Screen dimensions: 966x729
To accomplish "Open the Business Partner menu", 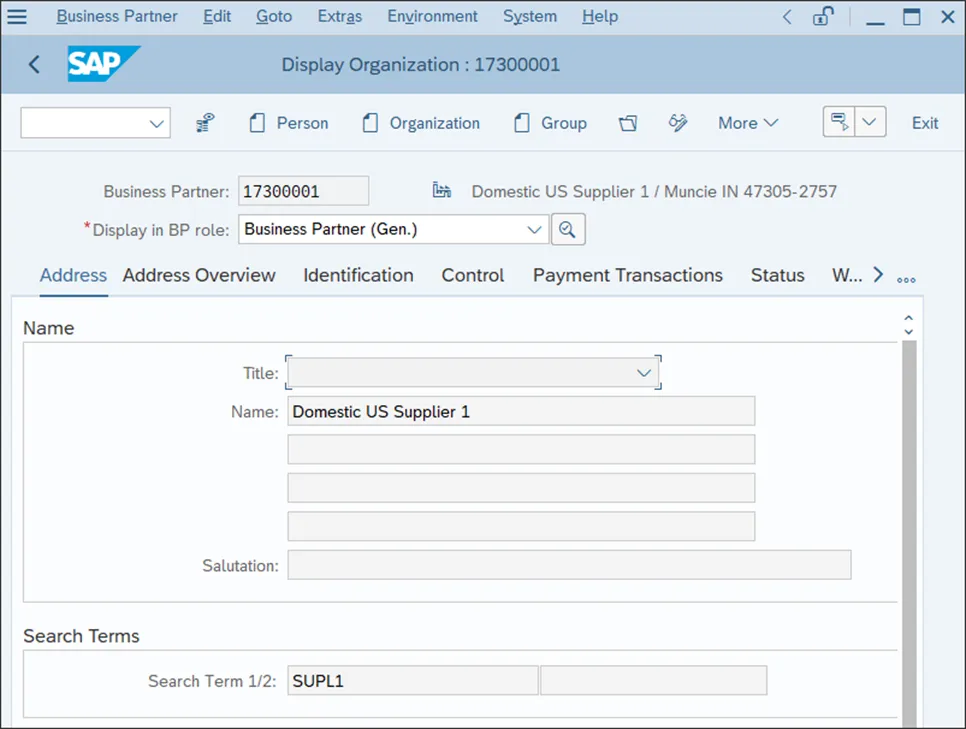I will click(x=117, y=16).
